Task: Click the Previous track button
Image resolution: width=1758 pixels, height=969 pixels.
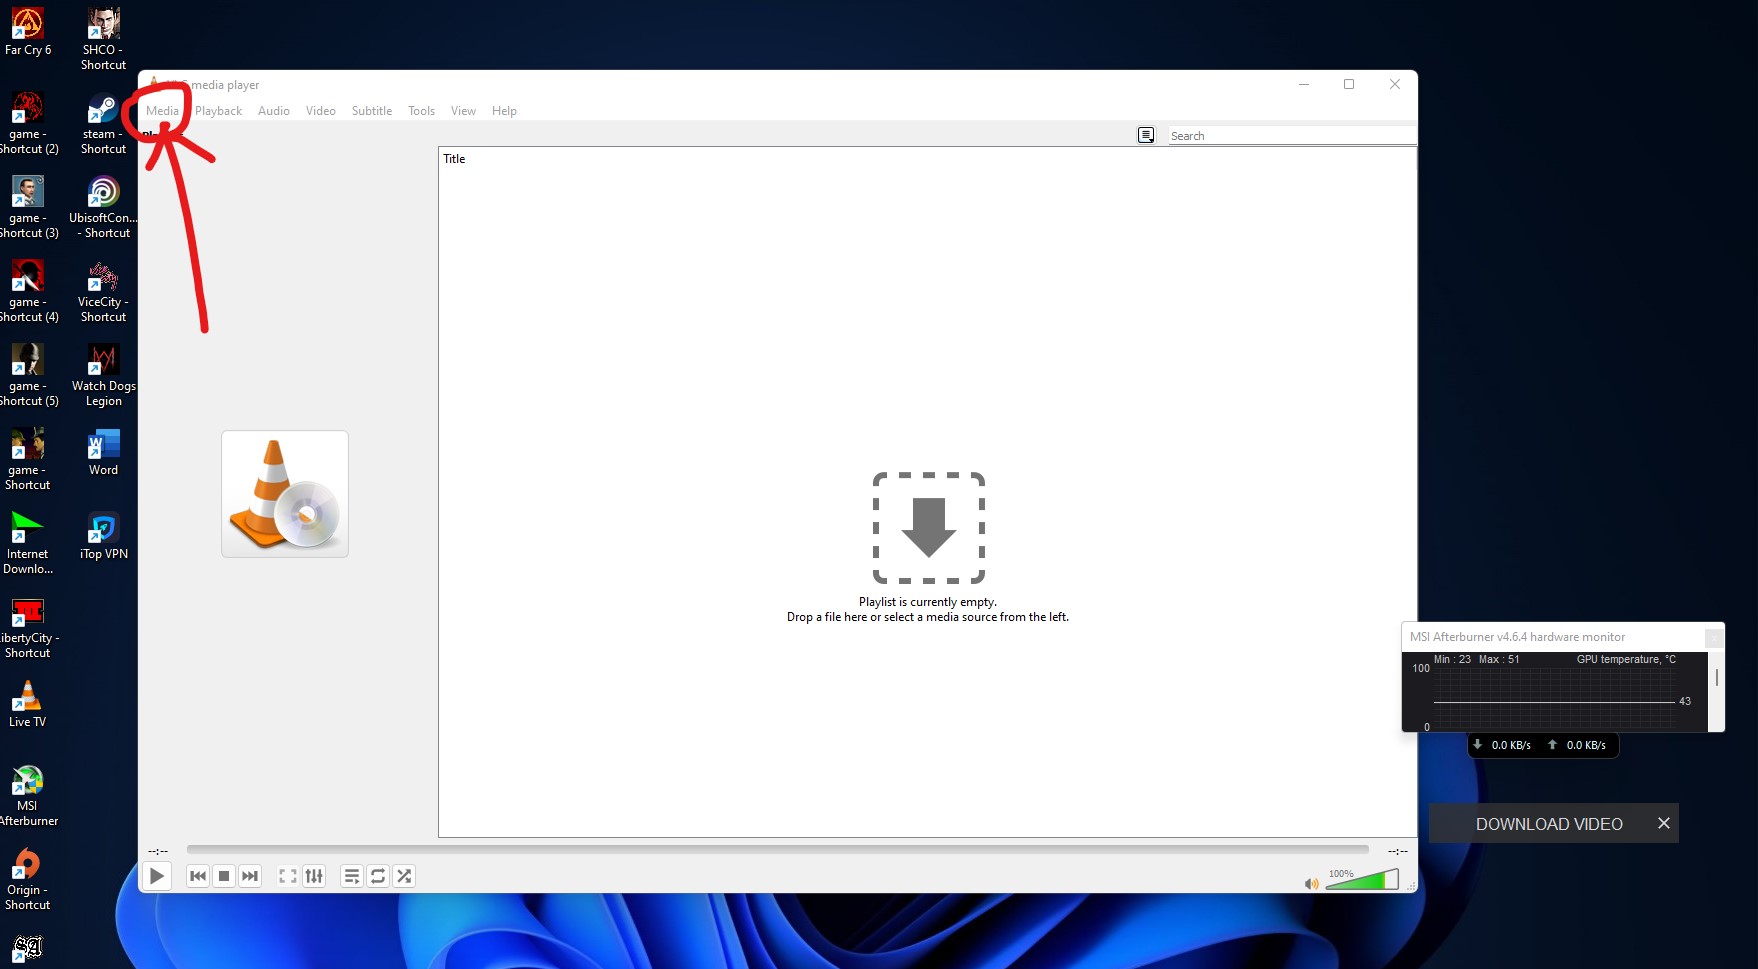Action: pos(198,876)
